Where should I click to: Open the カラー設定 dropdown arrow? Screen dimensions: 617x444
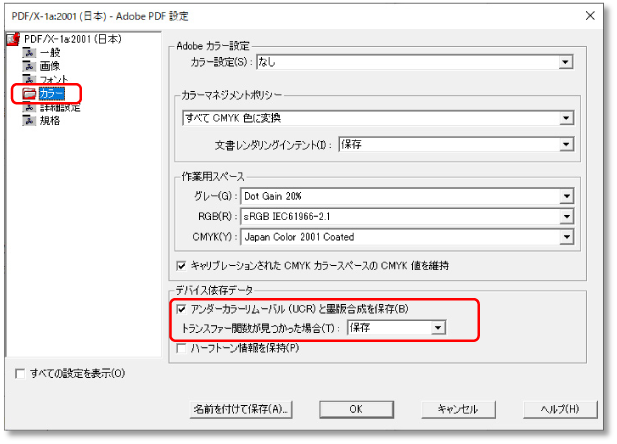point(565,62)
